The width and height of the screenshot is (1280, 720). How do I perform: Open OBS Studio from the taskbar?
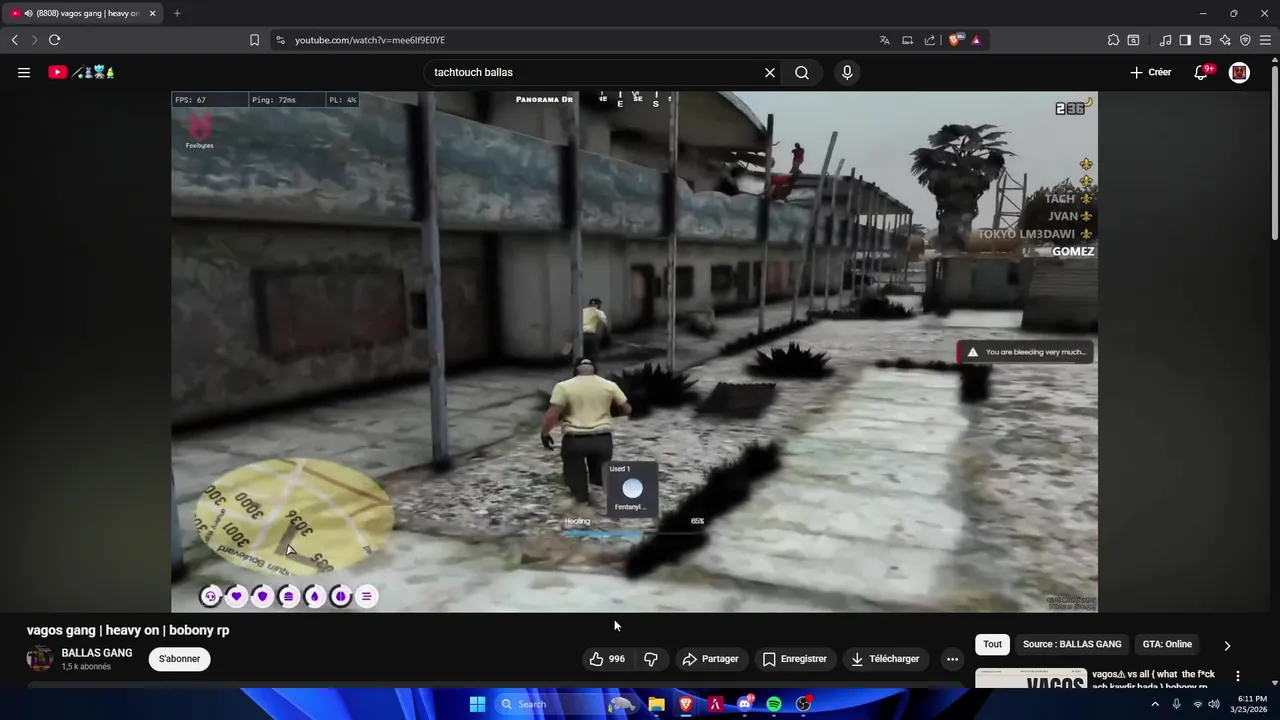(803, 704)
